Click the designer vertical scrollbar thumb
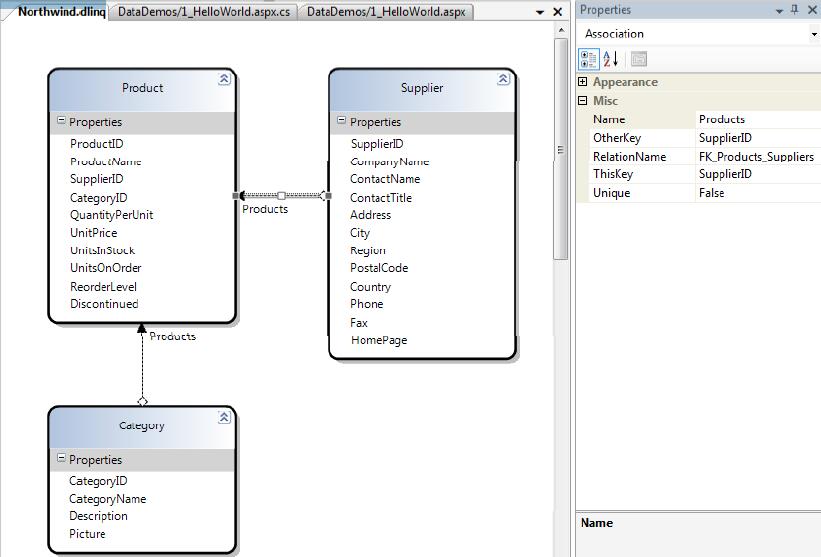Screen dimensions: 821x557 (561, 149)
